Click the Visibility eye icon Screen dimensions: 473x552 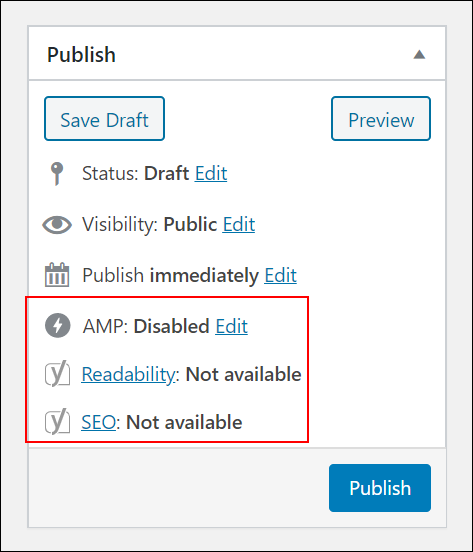coord(57,224)
